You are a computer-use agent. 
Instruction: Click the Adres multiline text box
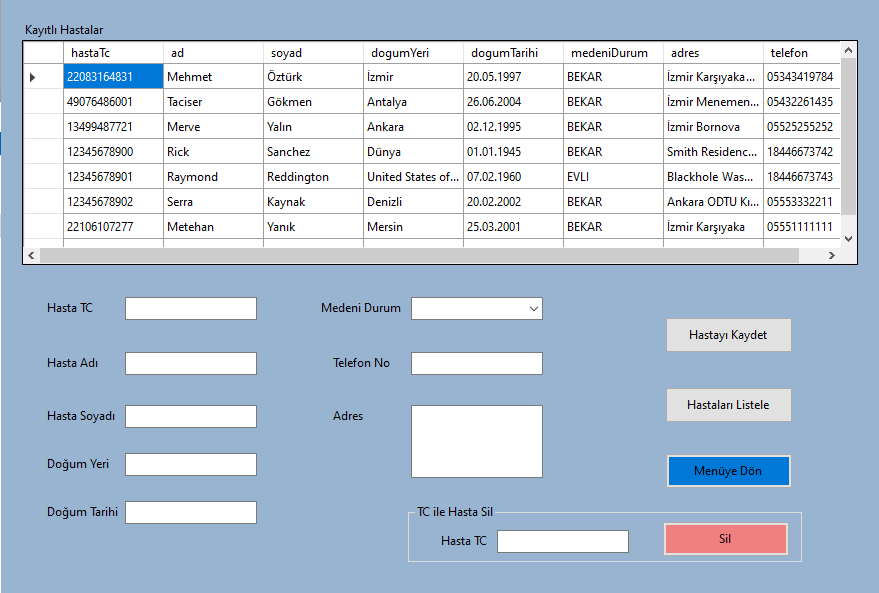coord(476,440)
